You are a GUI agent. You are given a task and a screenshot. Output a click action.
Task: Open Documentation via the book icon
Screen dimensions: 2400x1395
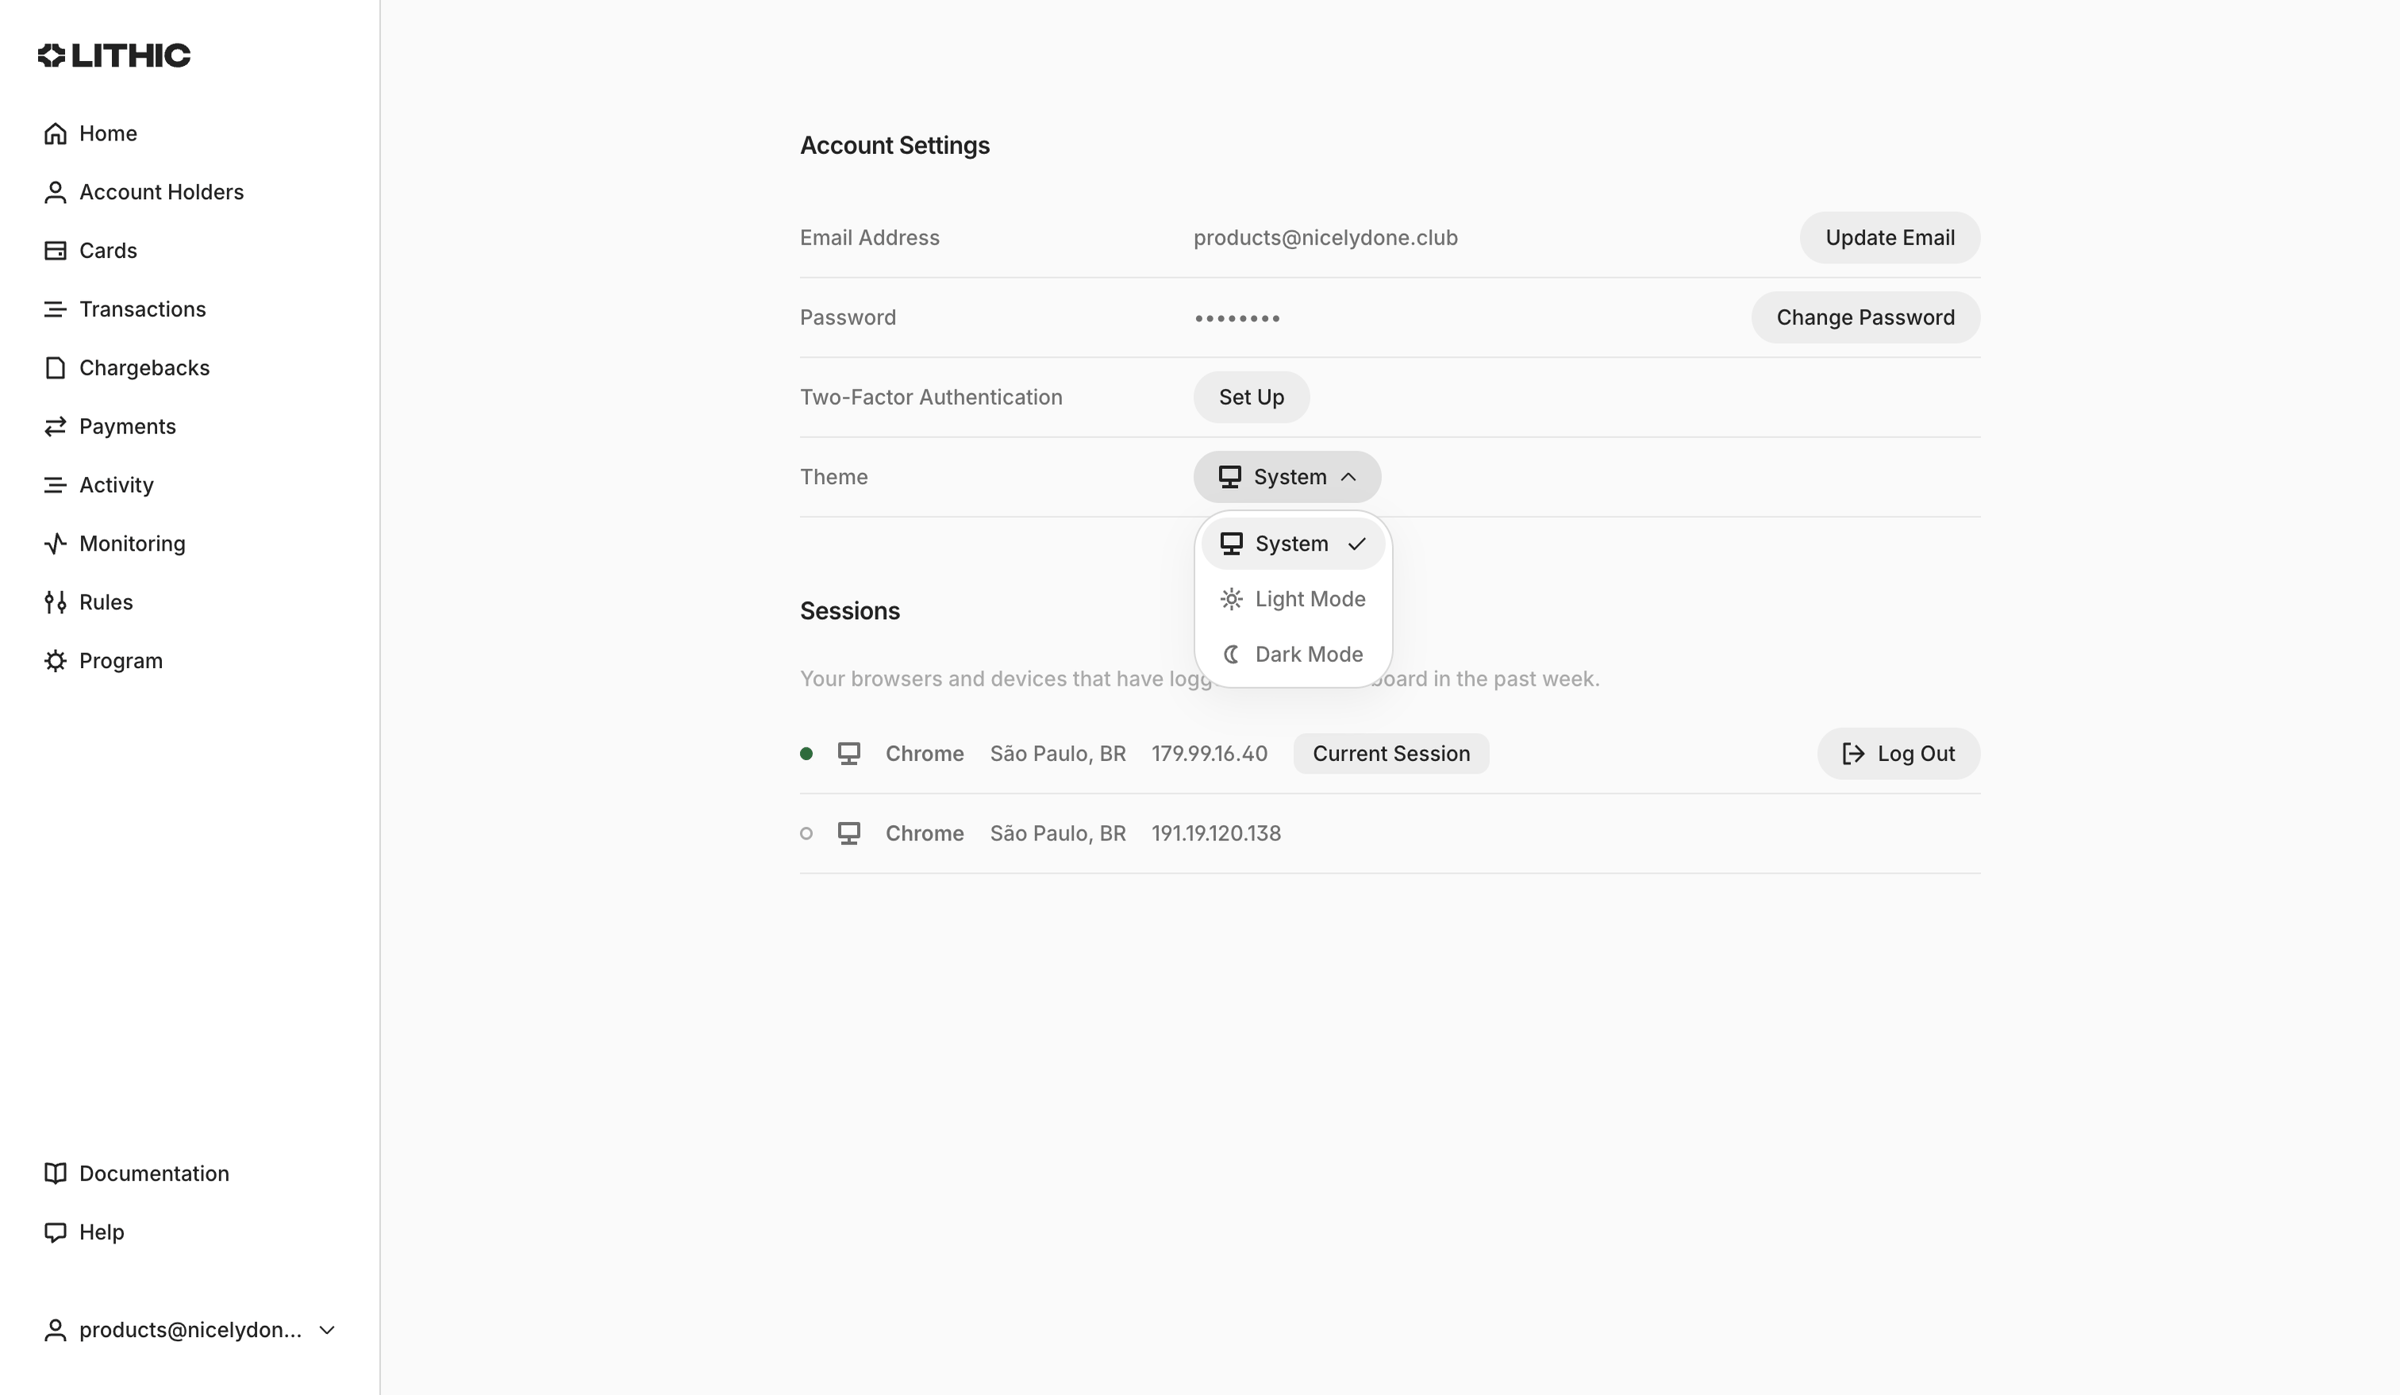(x=55, y=1173)
